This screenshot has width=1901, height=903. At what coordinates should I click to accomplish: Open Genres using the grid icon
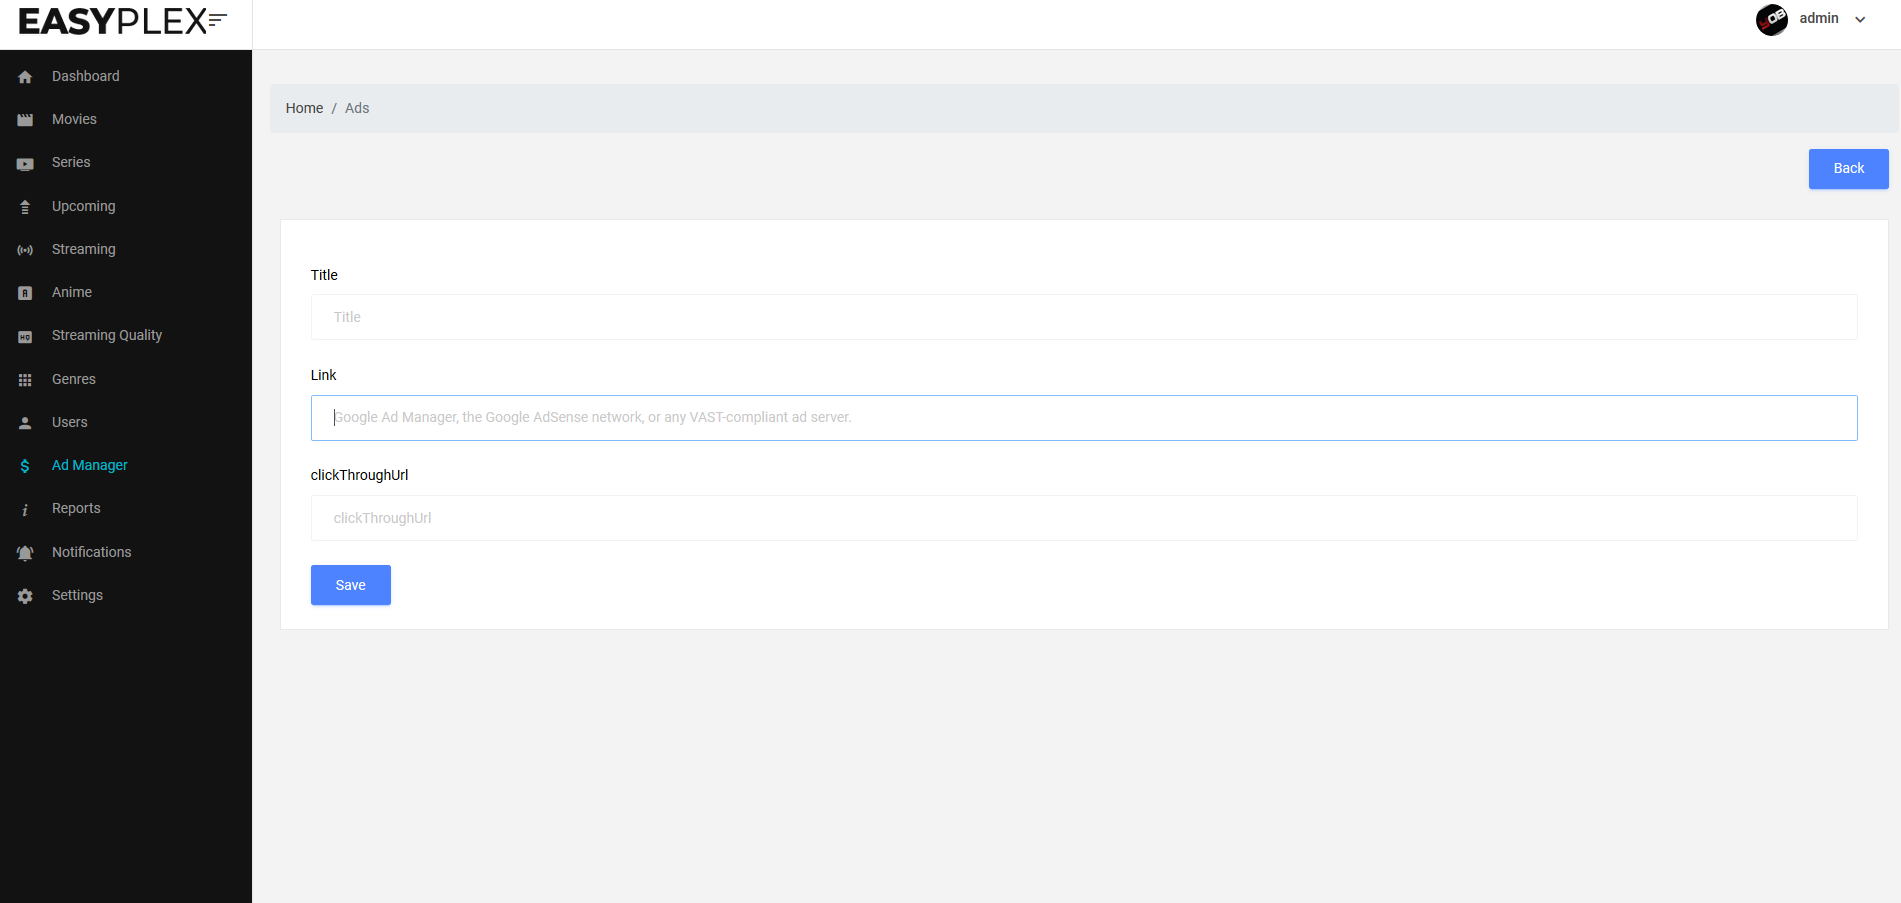(x=25, y=378)
